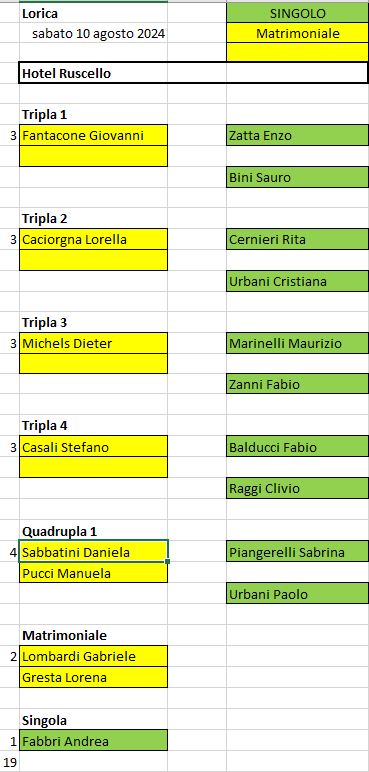Select the Piangerelli Sabrina cell
This screenshot has width=369, height=772.
tap(298, 552)
